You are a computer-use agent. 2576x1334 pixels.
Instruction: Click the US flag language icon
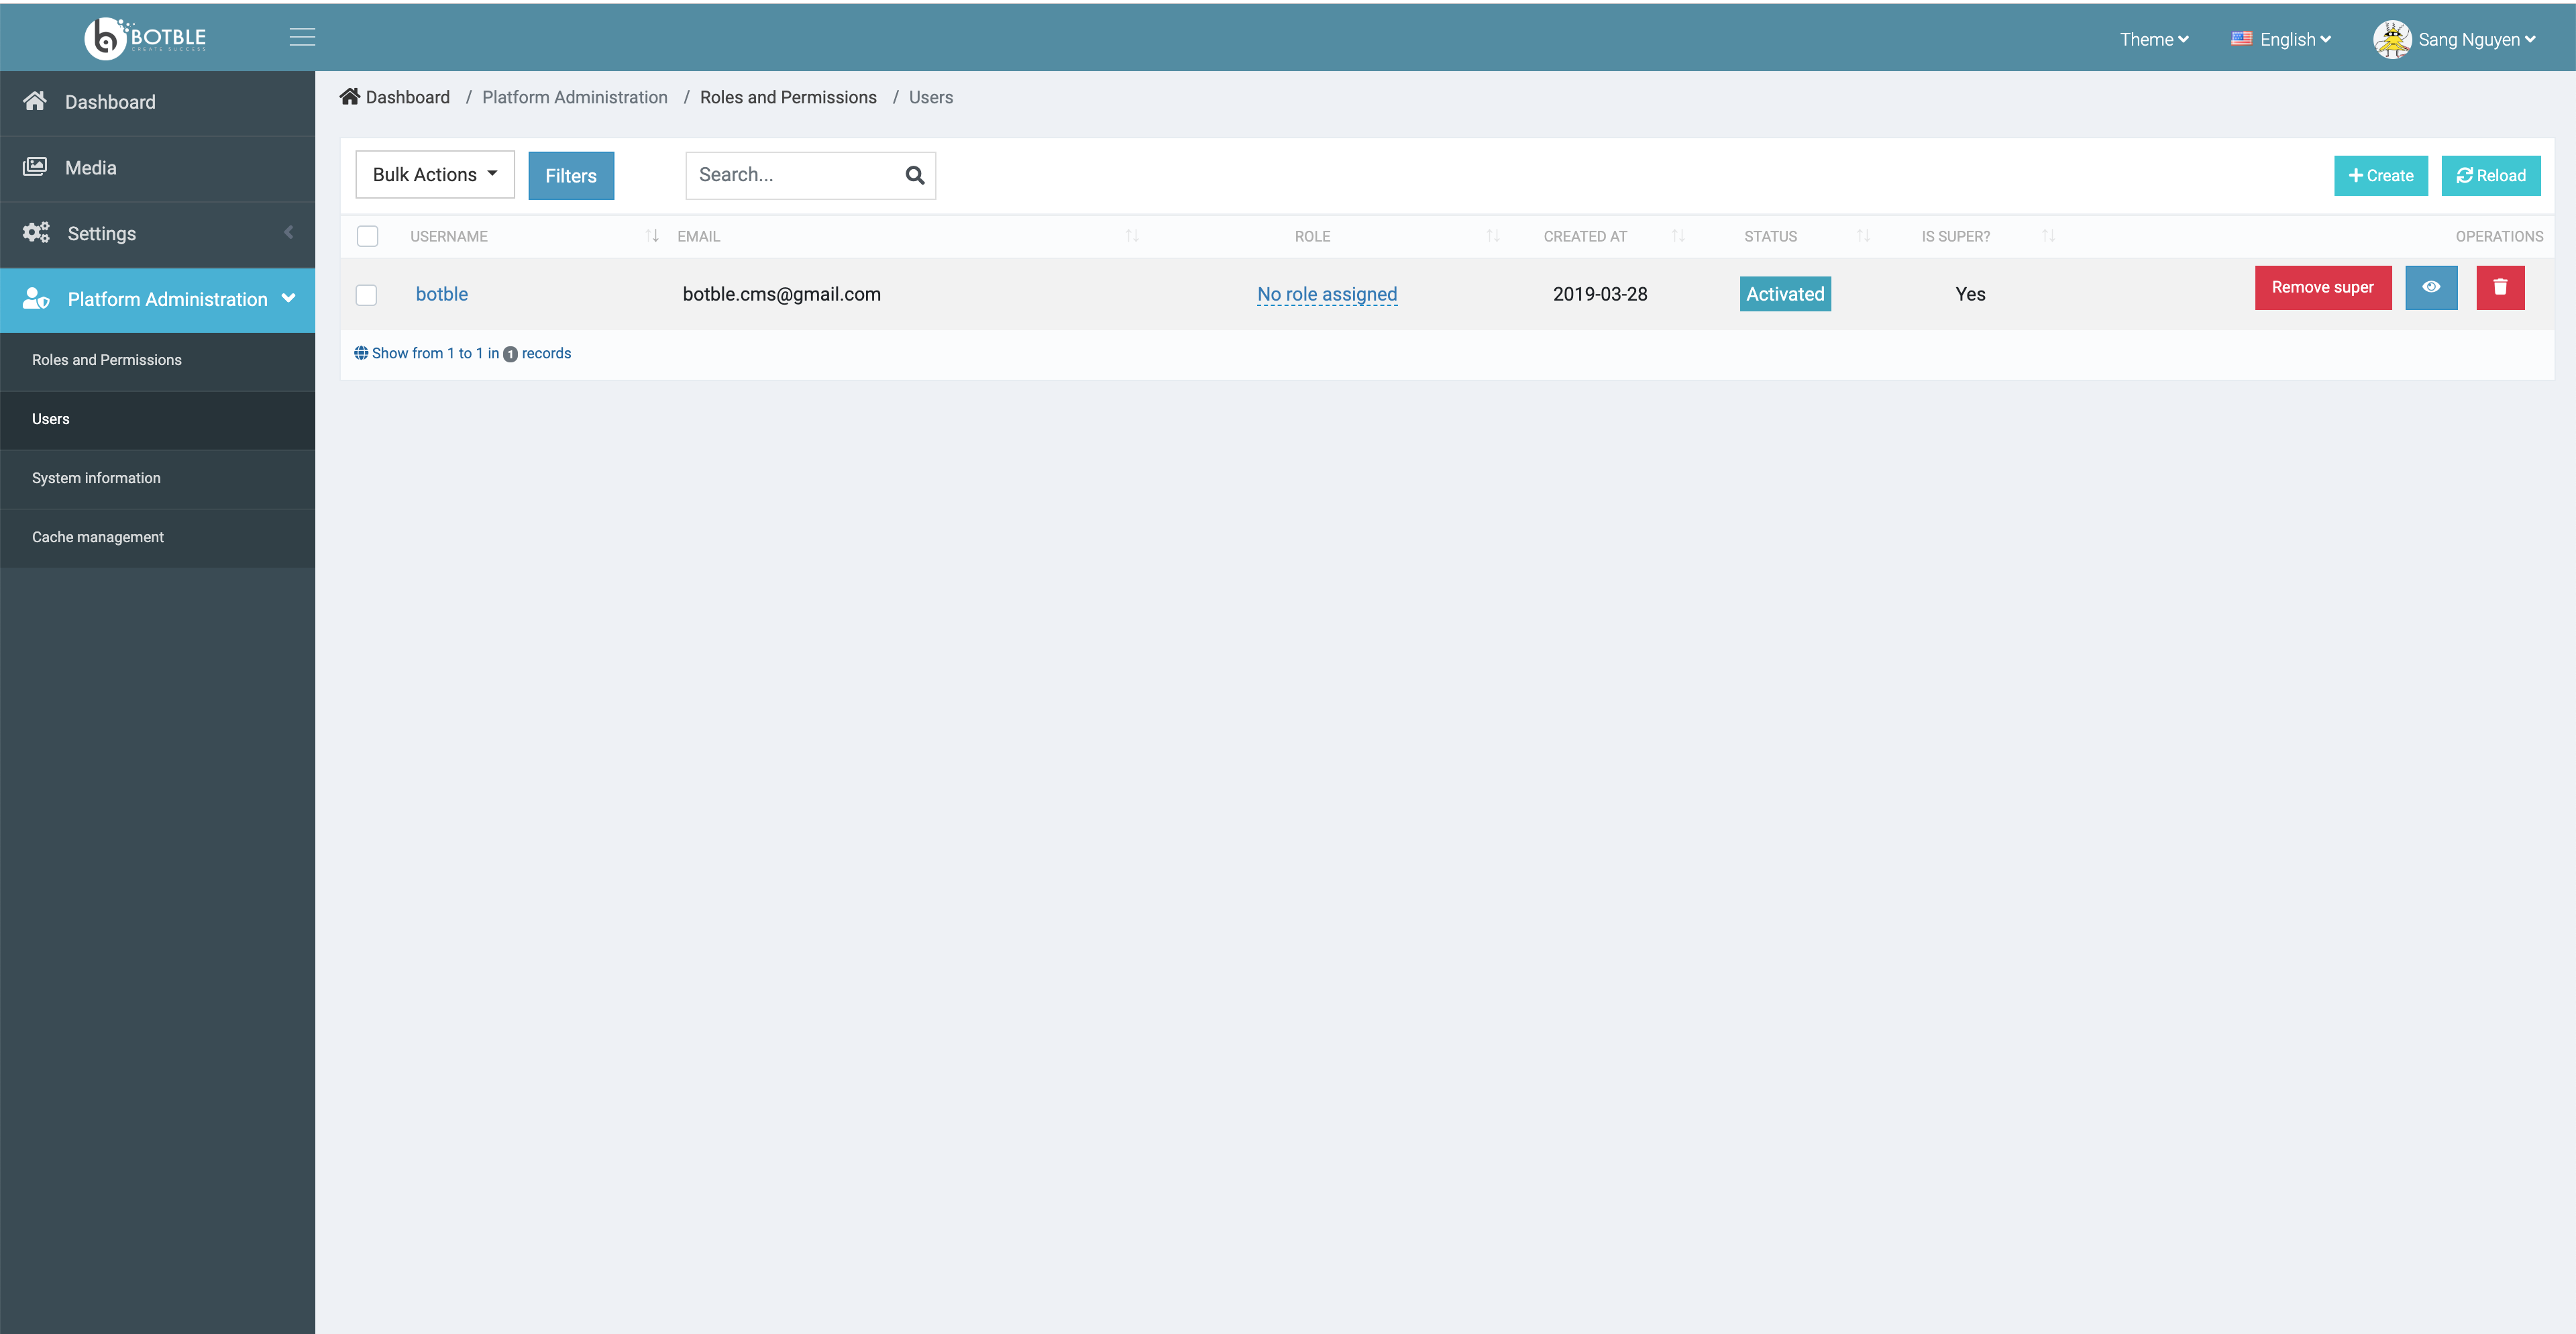[x=2241, y=39]
